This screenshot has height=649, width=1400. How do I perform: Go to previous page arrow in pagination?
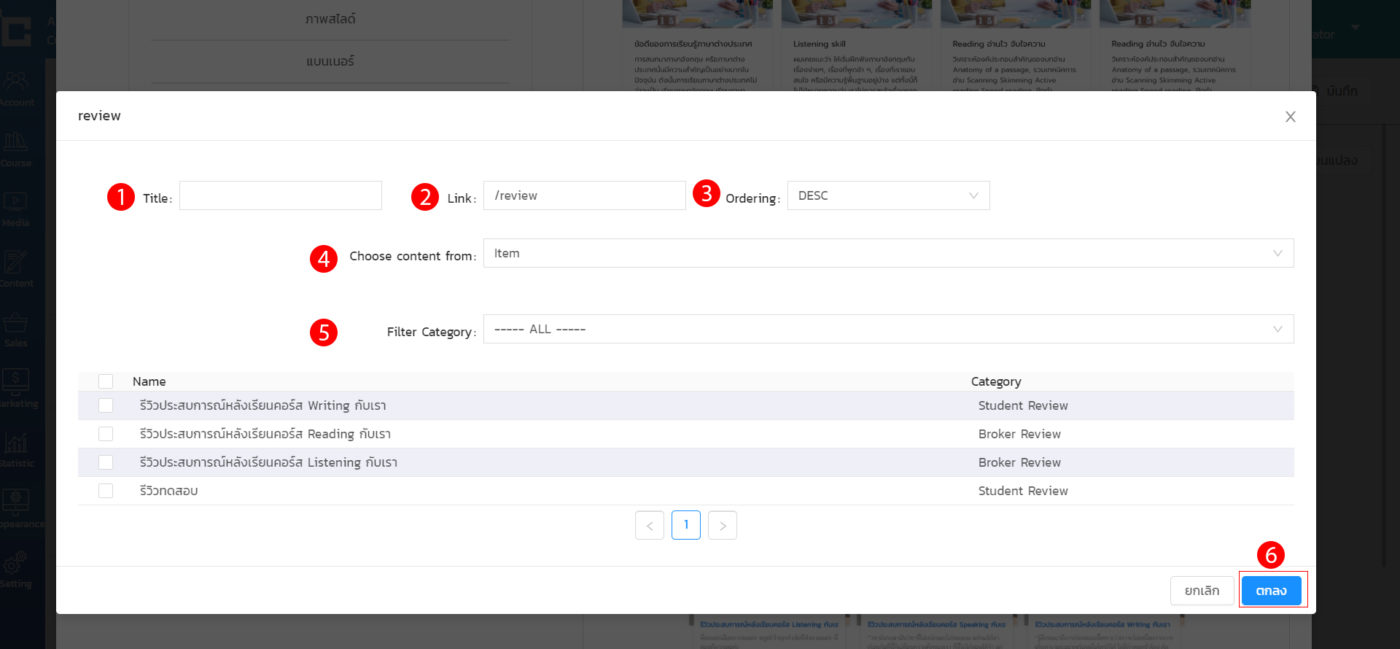tap(649, 526)
